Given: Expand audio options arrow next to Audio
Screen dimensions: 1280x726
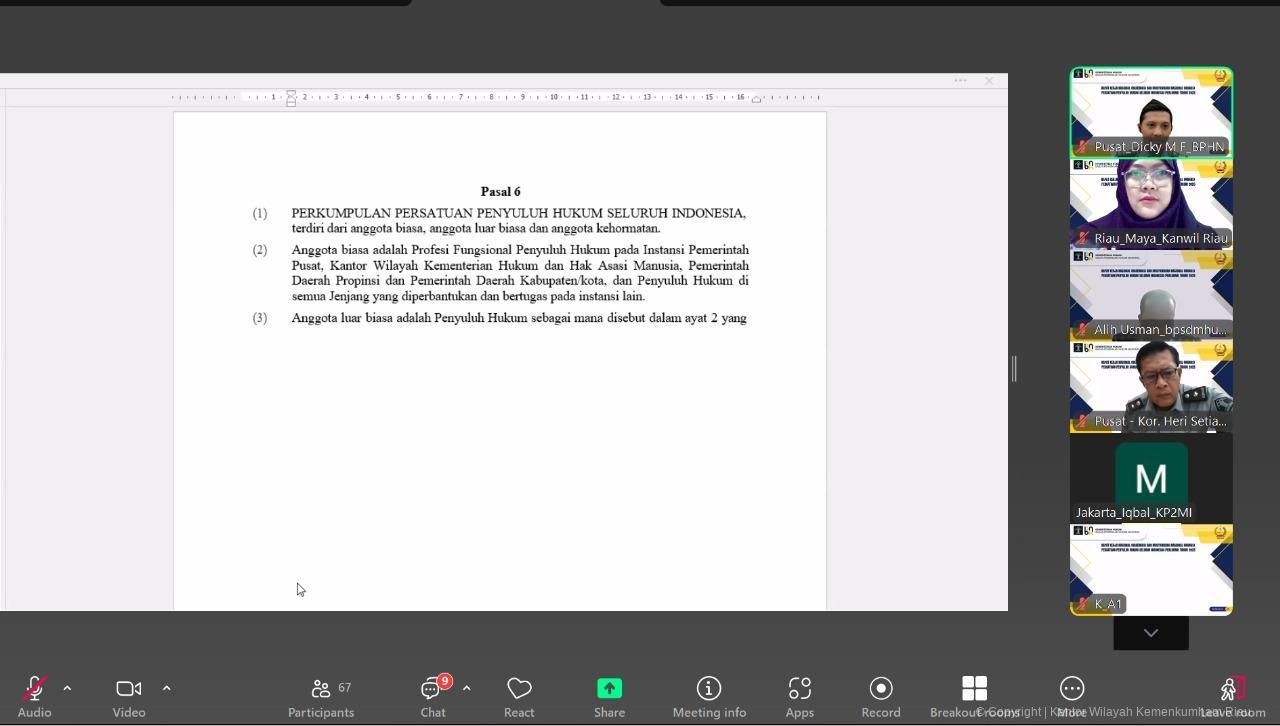Looking at the screenshot, I should 67,688.
